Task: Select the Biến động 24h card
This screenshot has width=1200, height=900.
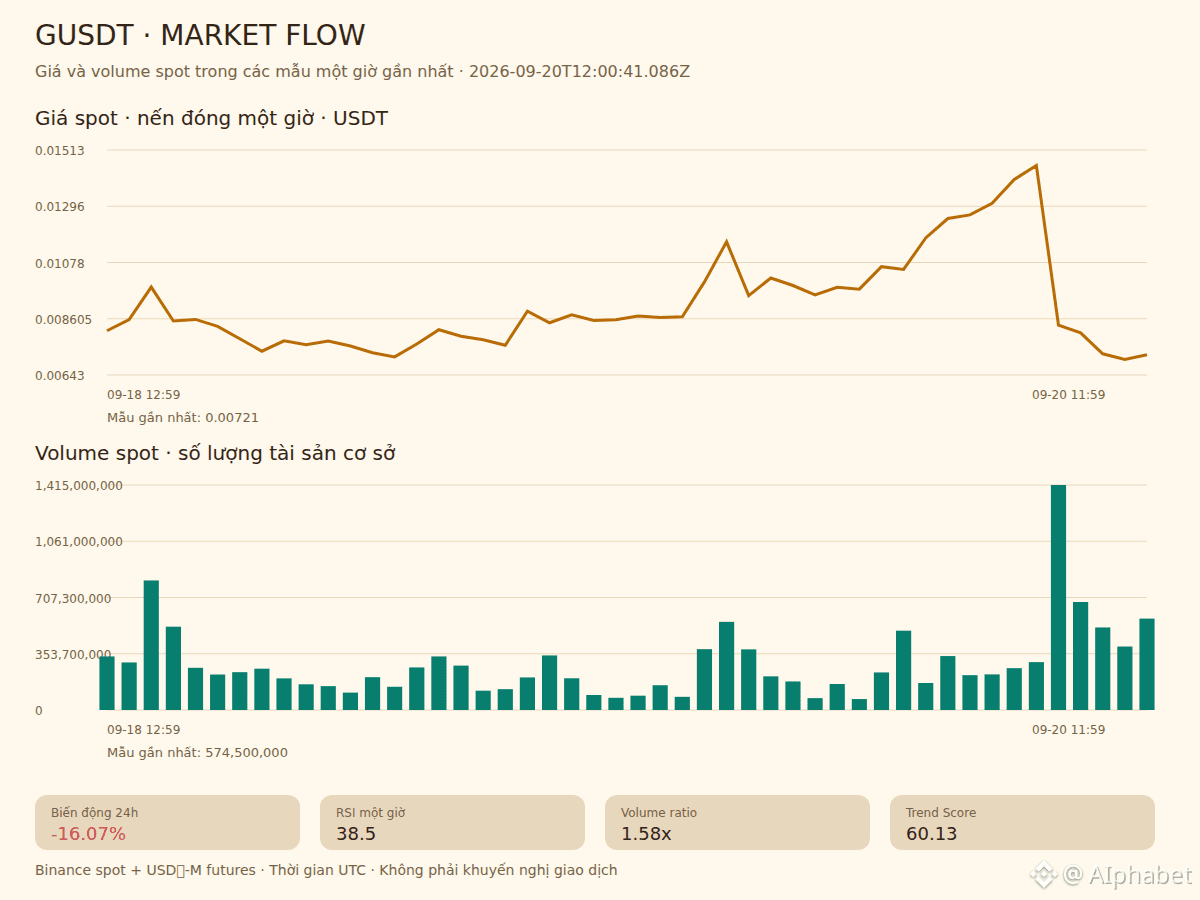Action: pyautogui.click(x=167, y=823)
